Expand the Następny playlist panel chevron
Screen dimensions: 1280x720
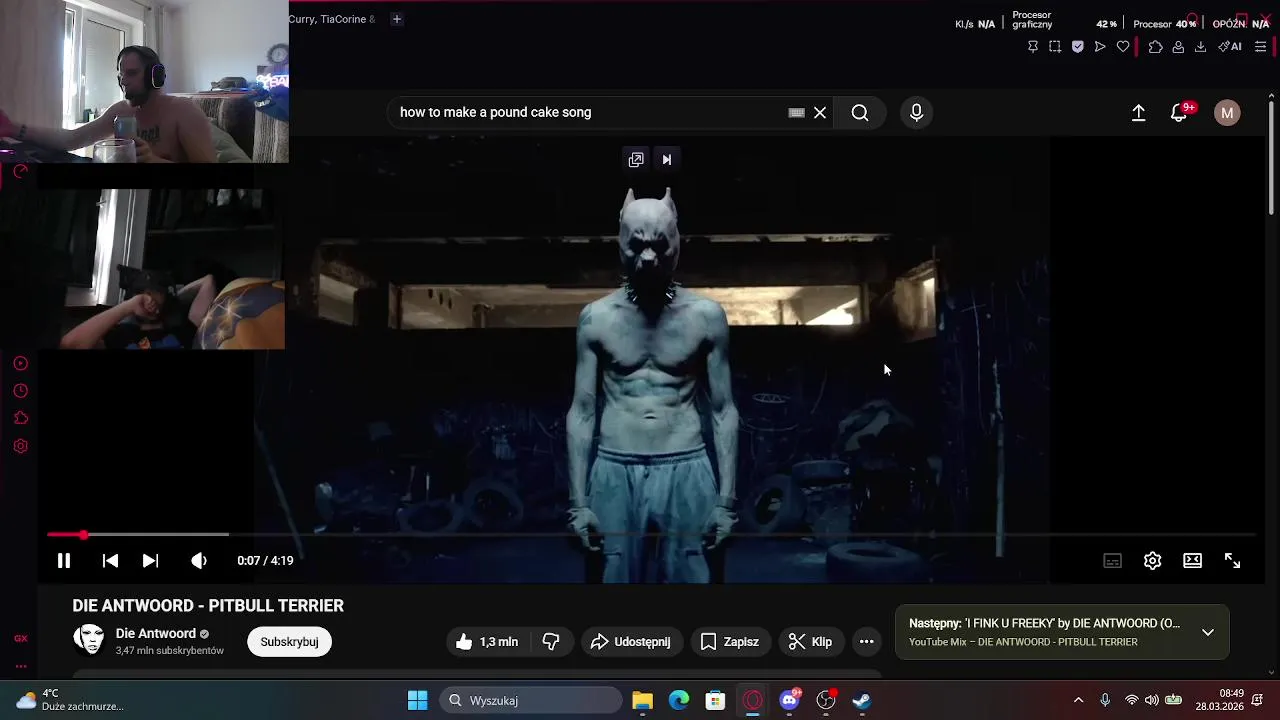point(1208,632)
